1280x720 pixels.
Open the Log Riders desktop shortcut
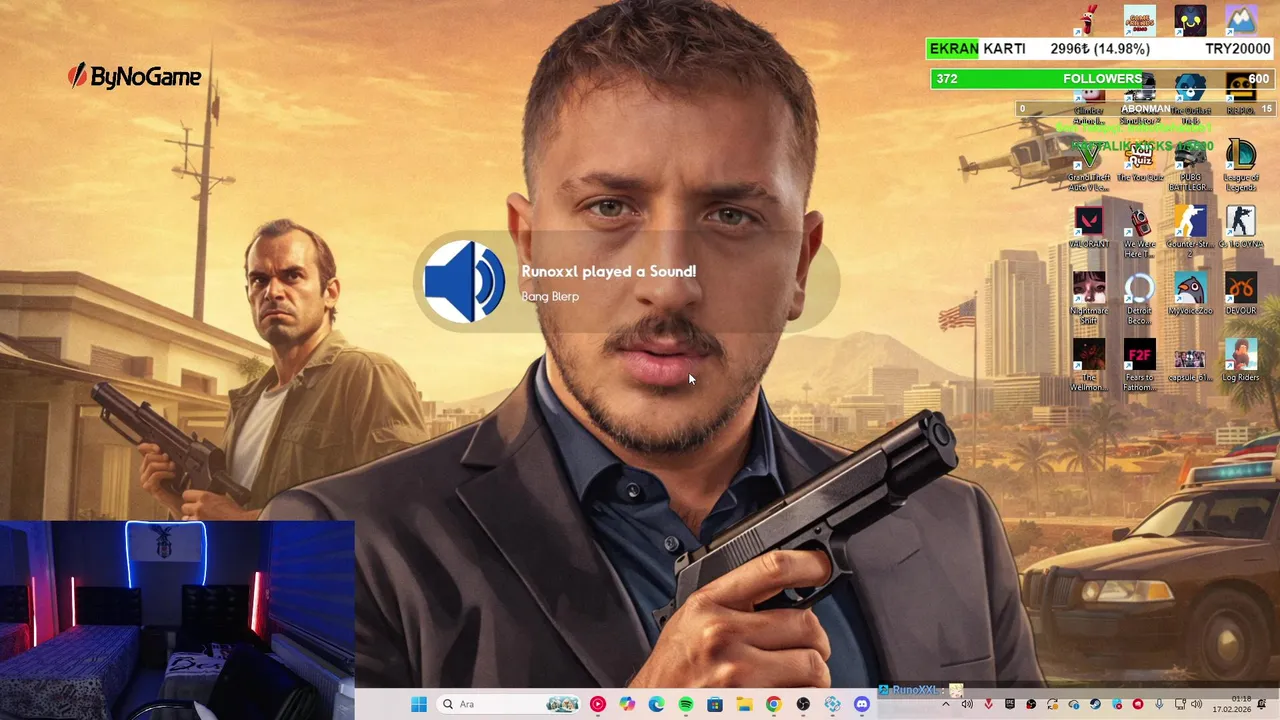tap(1241, 362)
